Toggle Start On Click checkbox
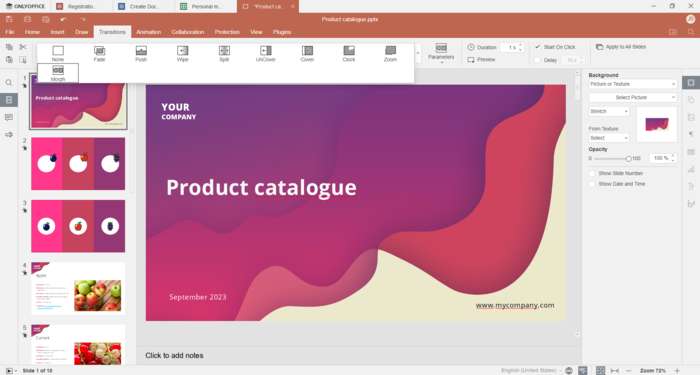The width and height of the screenshot is (700, 375). [538, 47]
